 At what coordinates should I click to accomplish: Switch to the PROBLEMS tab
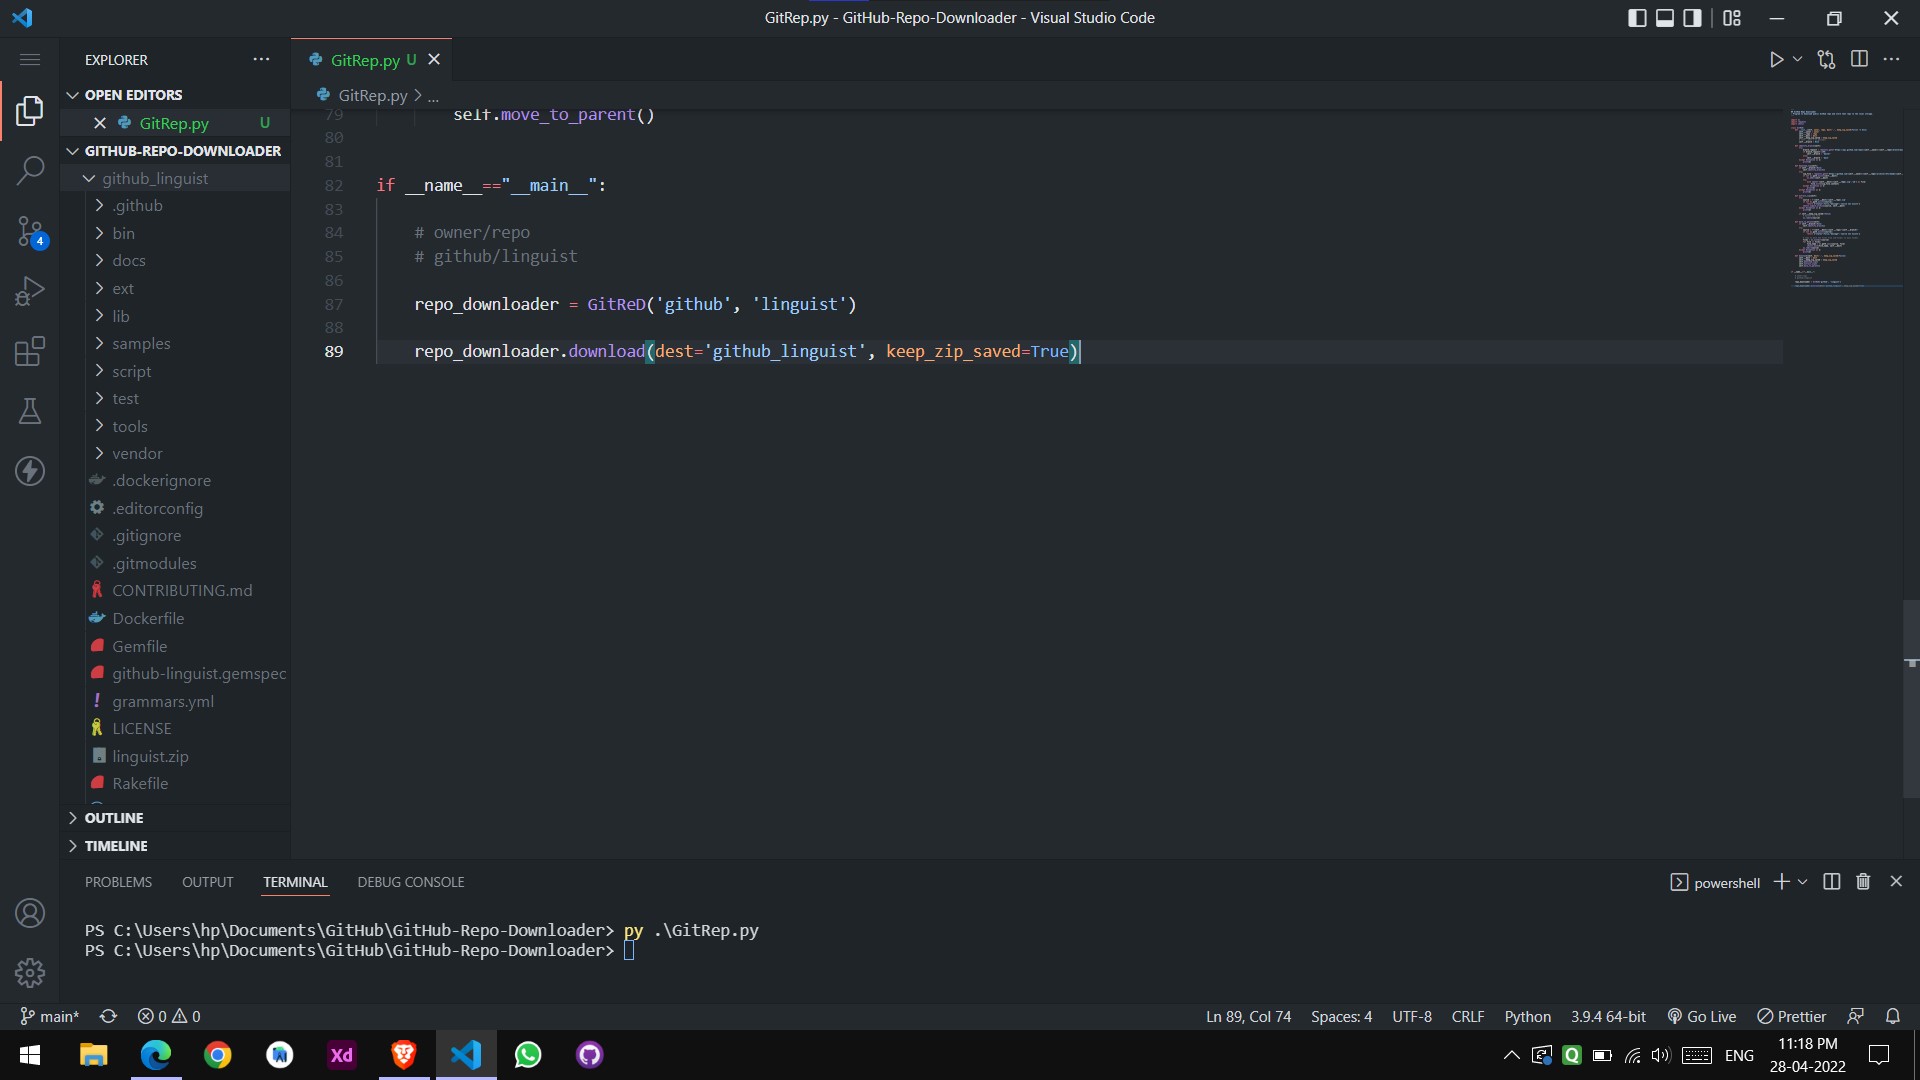pyautogui.click(x=118, y=882)
